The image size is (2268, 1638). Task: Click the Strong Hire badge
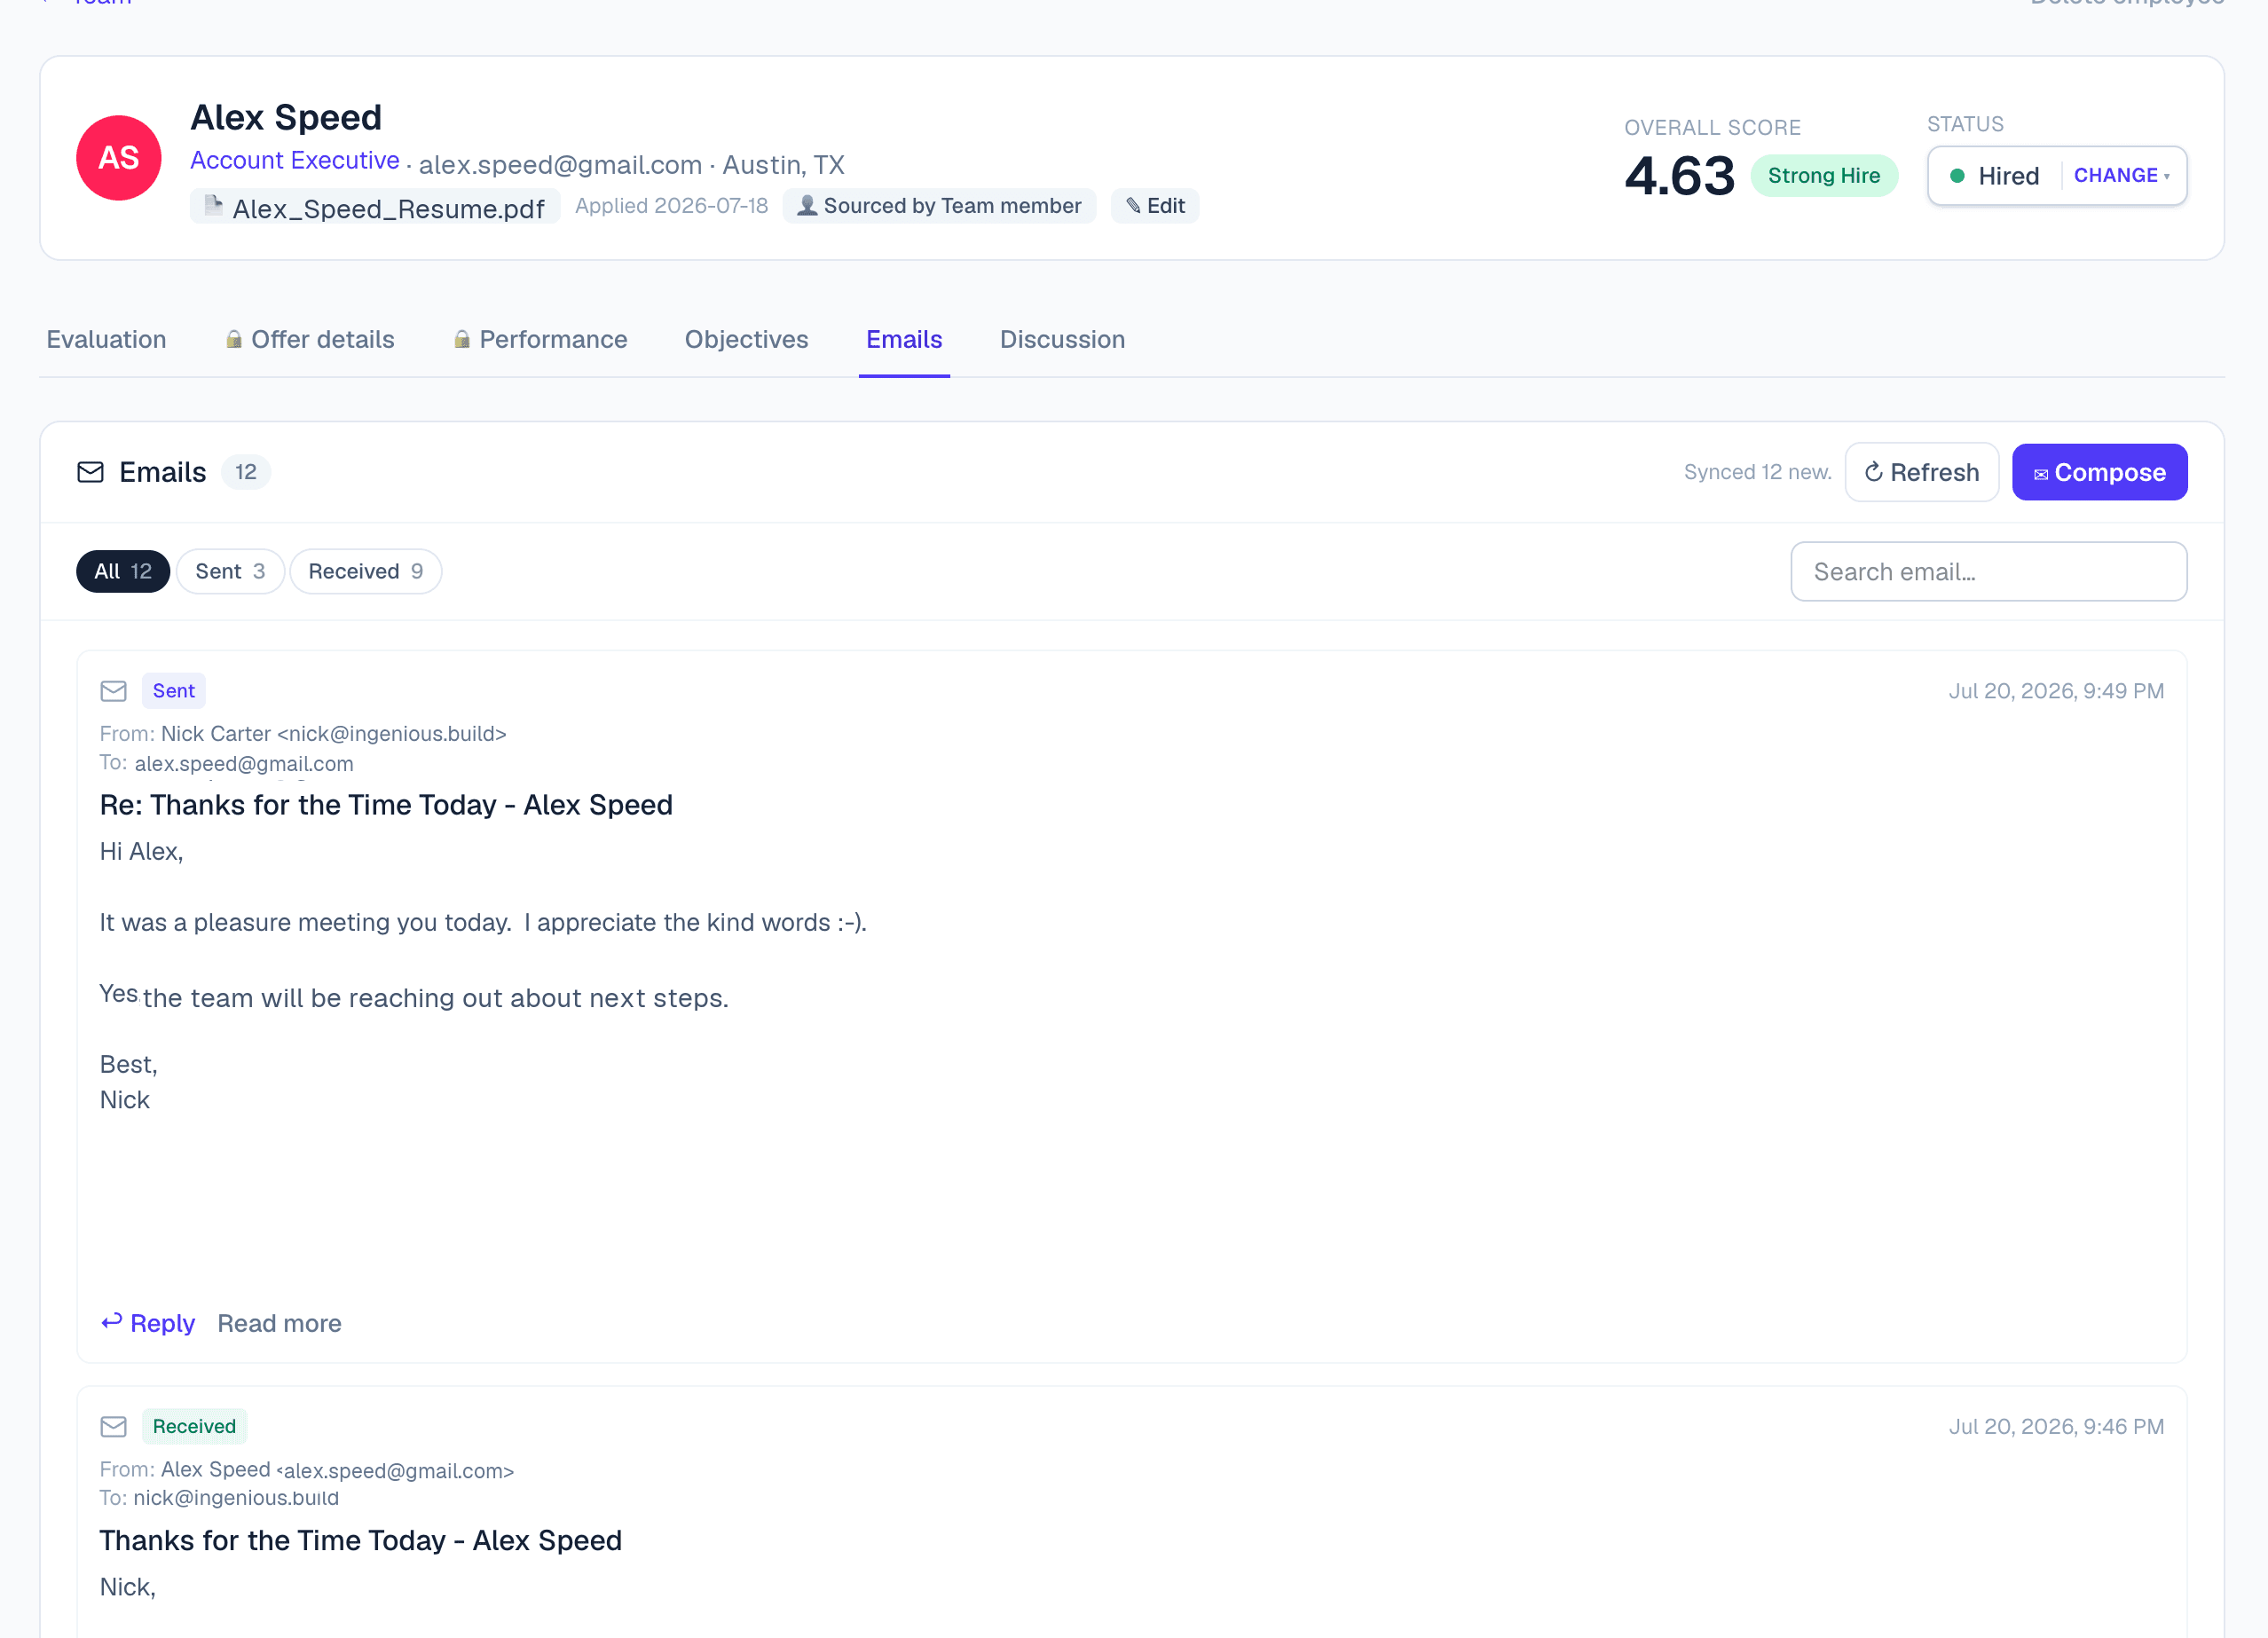click(x=1823, y=176)
